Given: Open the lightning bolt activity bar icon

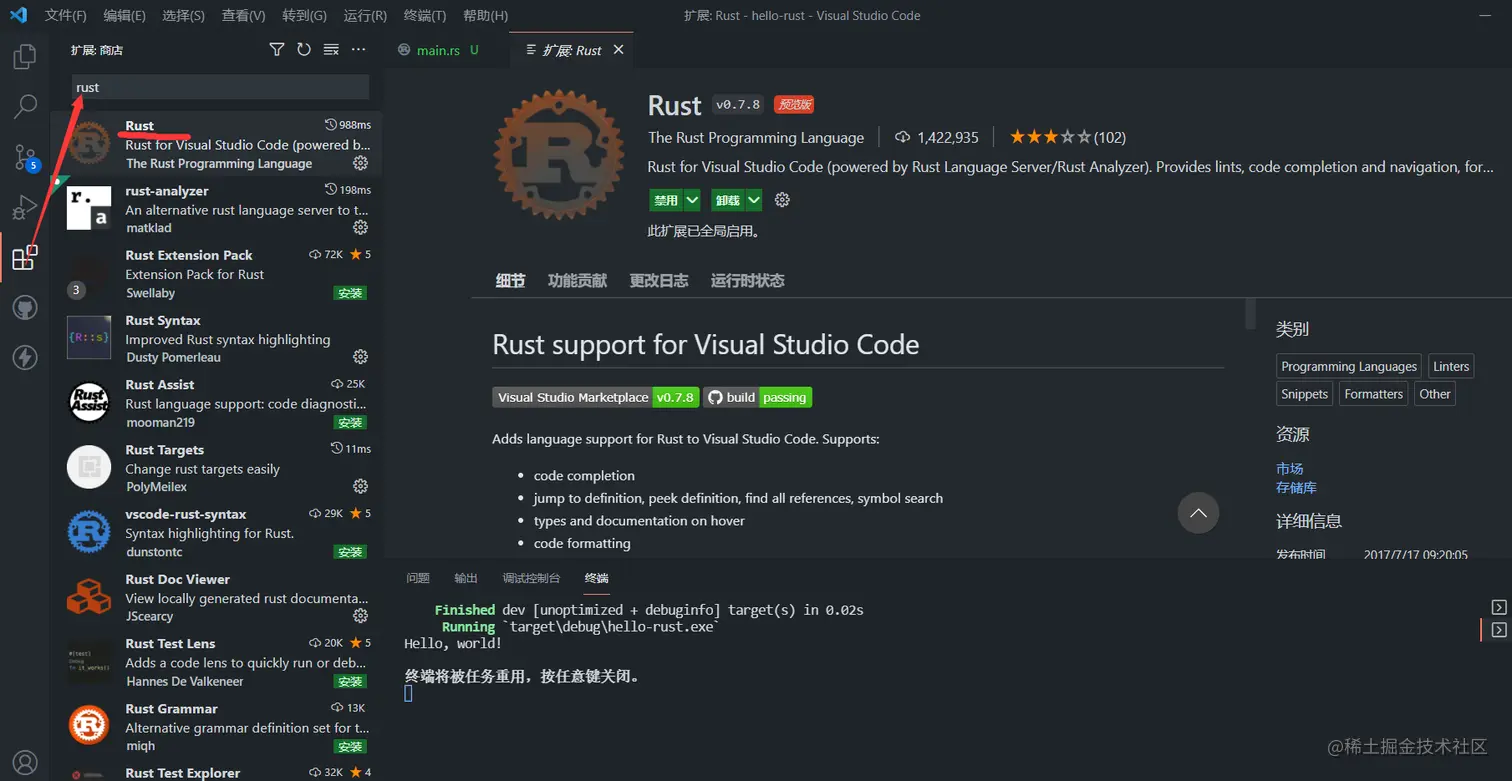Looking at the screenshot, I should tap(25, 357).
